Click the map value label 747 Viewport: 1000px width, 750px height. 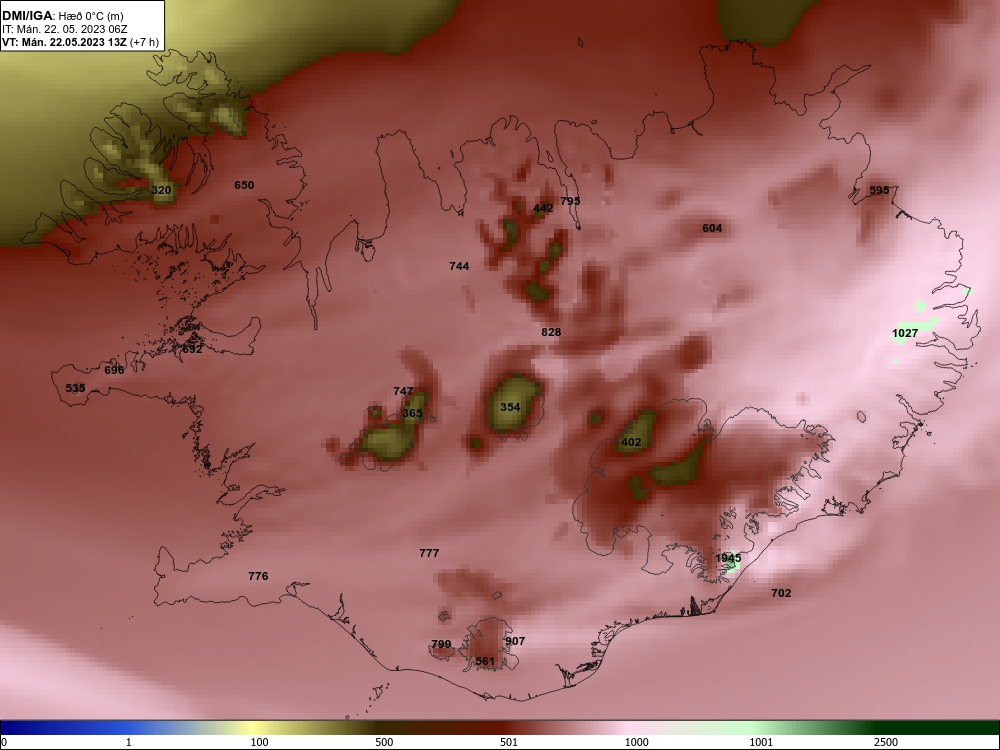(x=403, y=391)
